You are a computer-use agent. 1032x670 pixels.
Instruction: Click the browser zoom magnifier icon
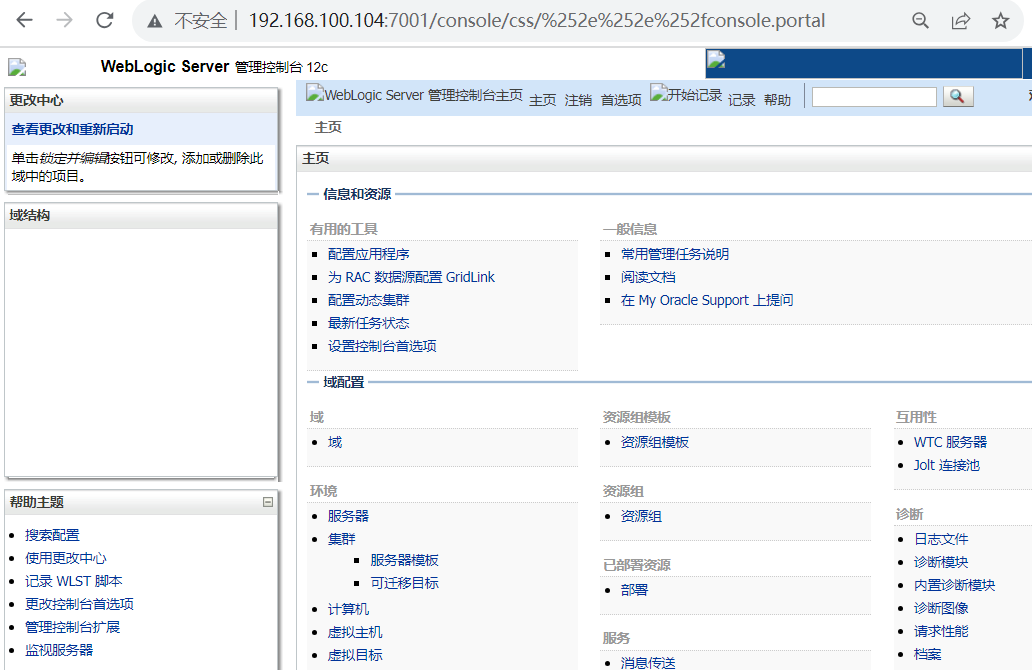click(x=920, y=21)
